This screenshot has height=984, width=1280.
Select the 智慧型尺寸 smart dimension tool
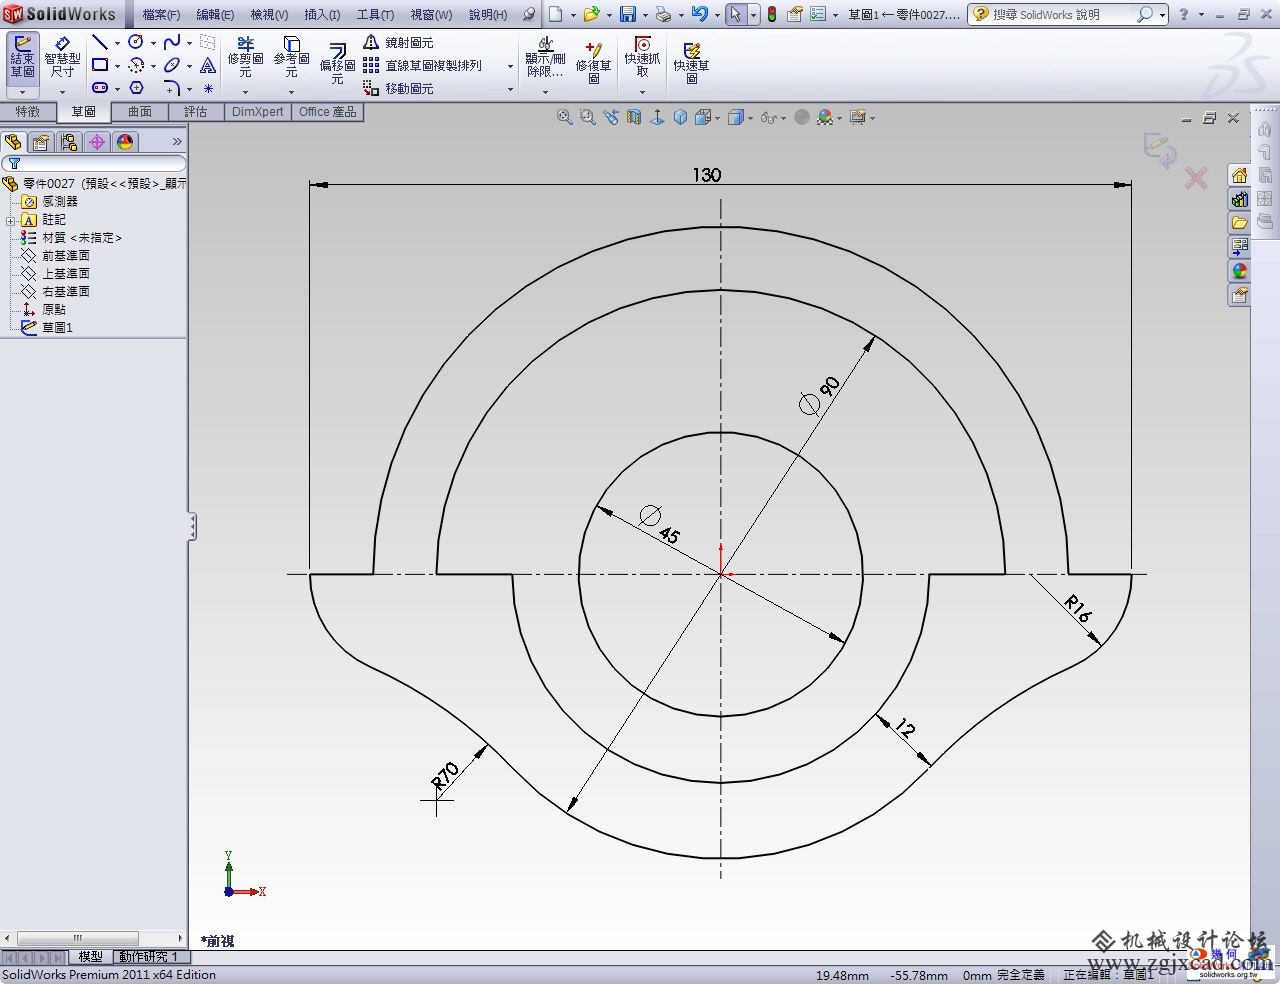(62, 58)
